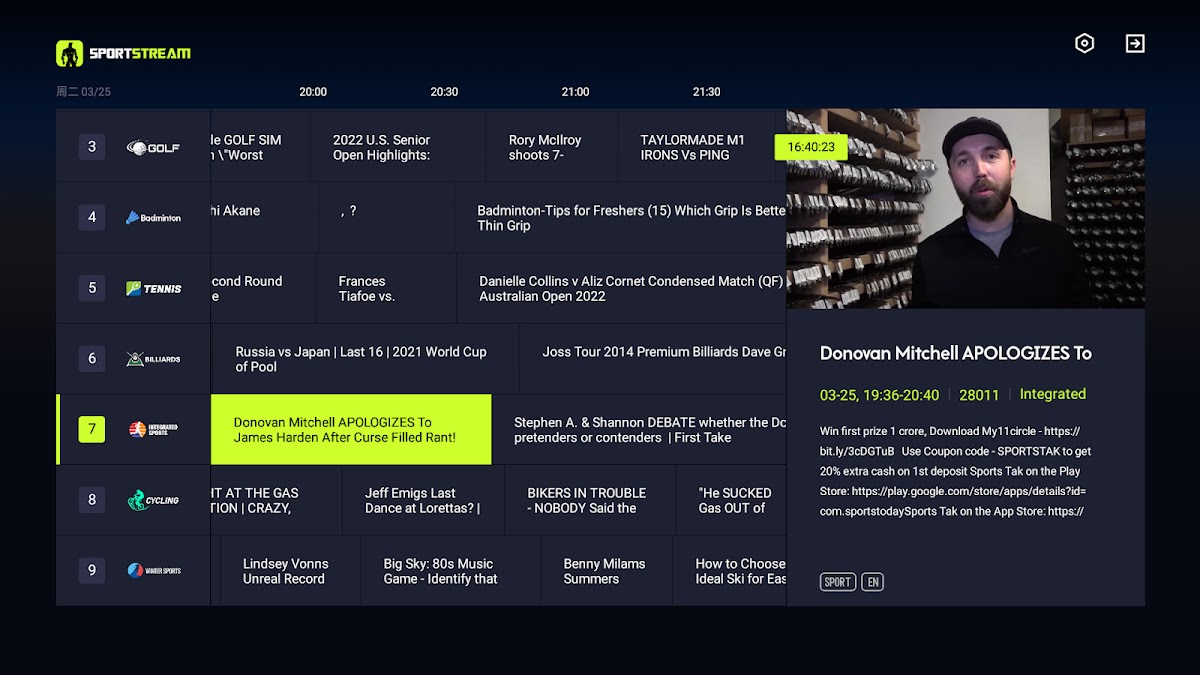
Task: Select channel number 3 badge
Action: (x=92, y=147)
